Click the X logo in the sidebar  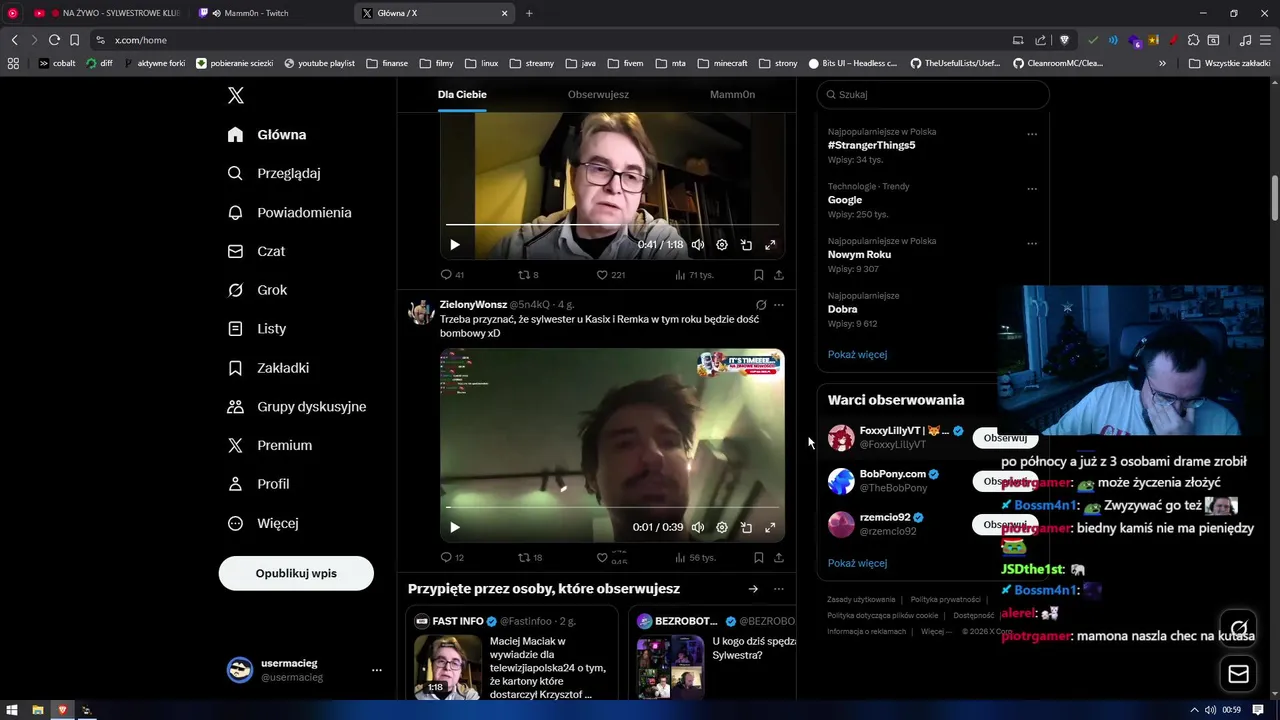tap(236, 95)
